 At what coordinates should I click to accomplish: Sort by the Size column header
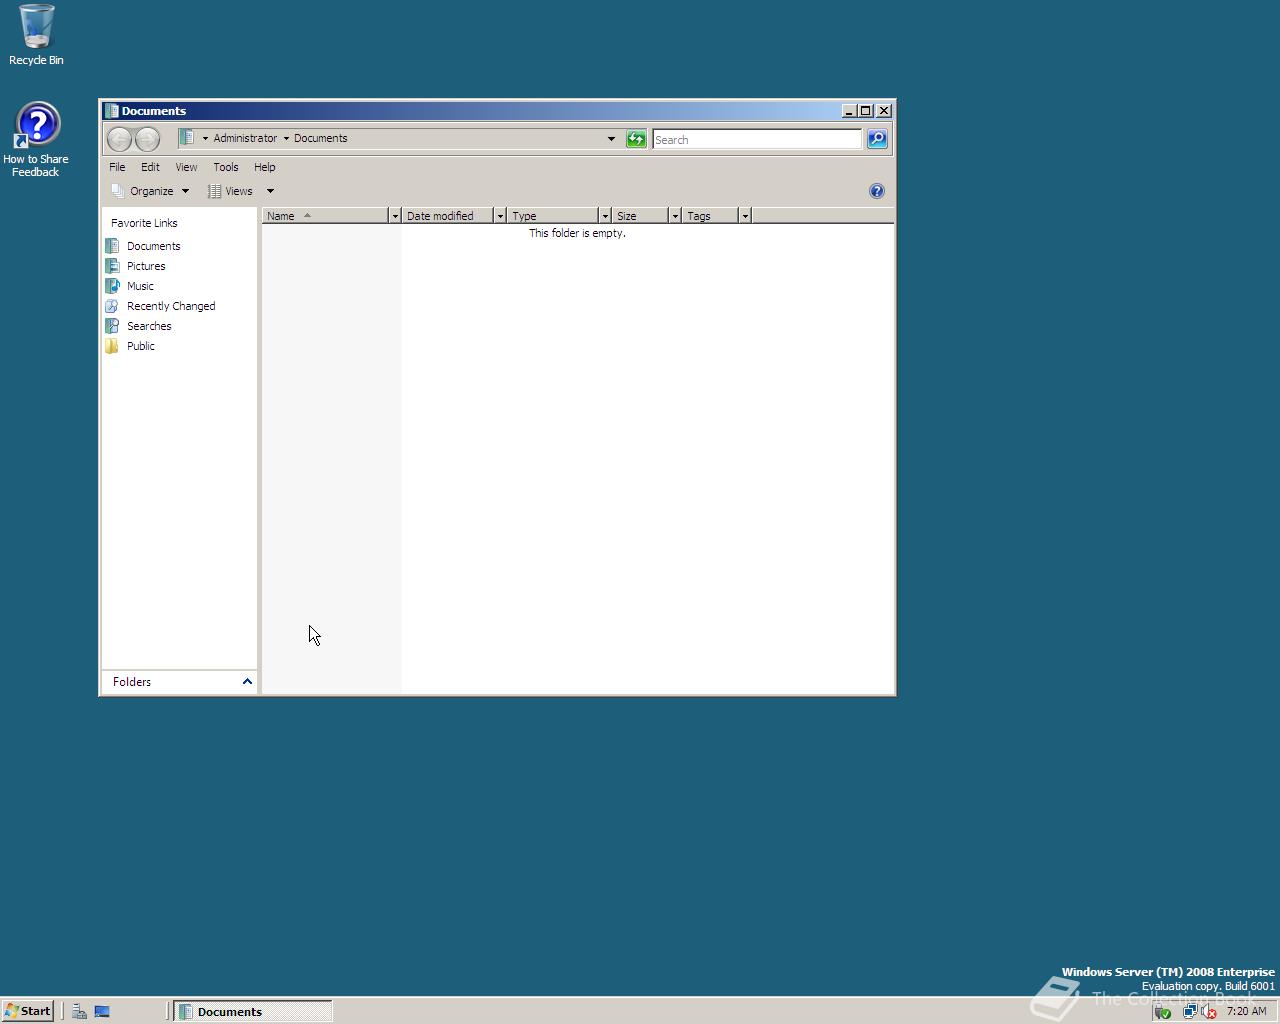[640, 216]
